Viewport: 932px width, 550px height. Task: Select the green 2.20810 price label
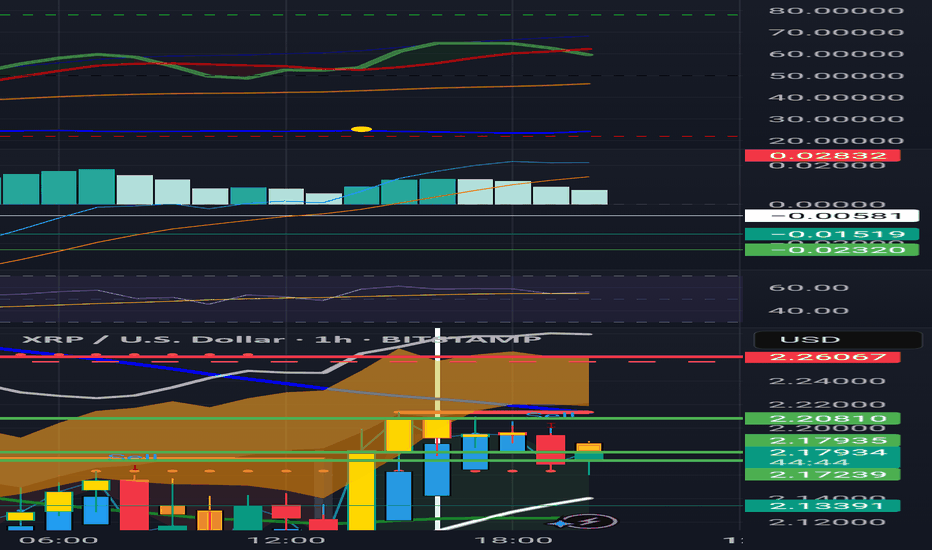(x=822, y=419)
